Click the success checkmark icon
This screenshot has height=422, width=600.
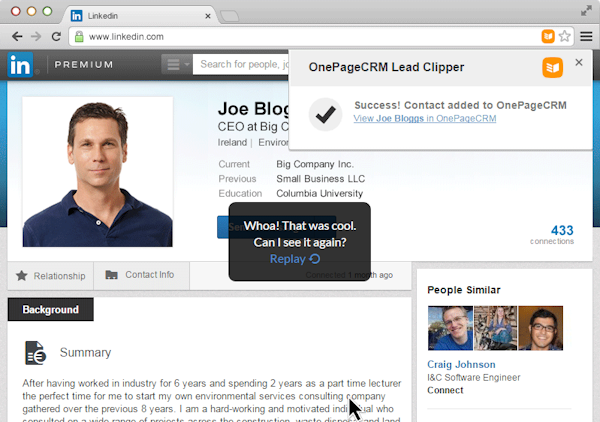click(x=326, y=114)
